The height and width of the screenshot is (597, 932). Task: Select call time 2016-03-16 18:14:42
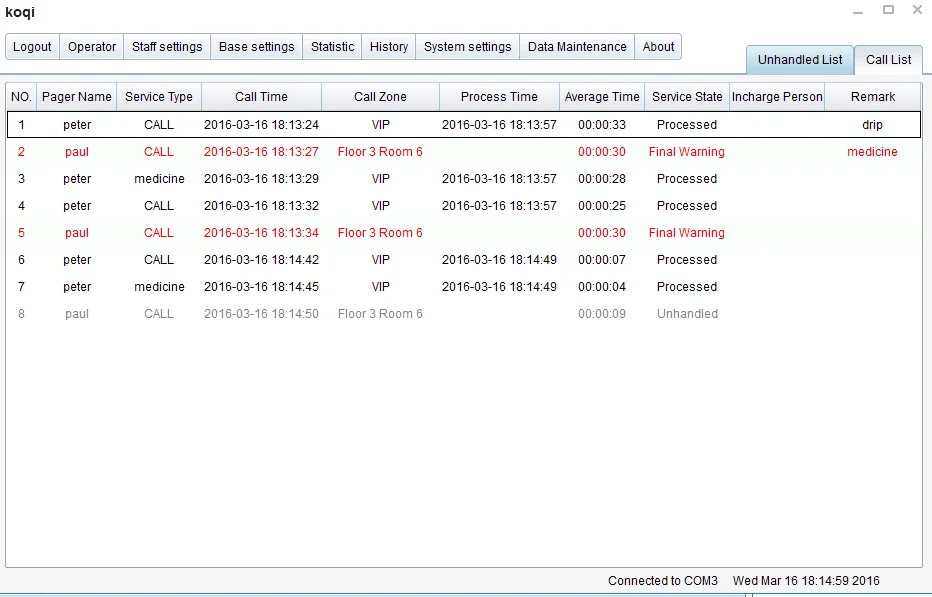(x=262, y=260)
